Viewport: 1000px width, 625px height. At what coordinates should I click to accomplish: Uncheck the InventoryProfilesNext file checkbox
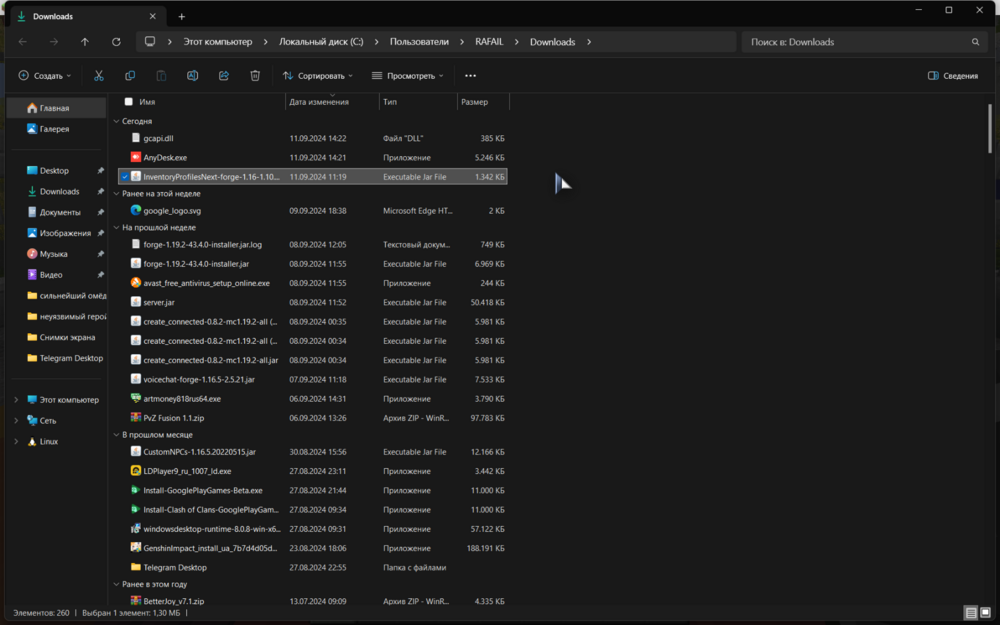coord(125,177)
